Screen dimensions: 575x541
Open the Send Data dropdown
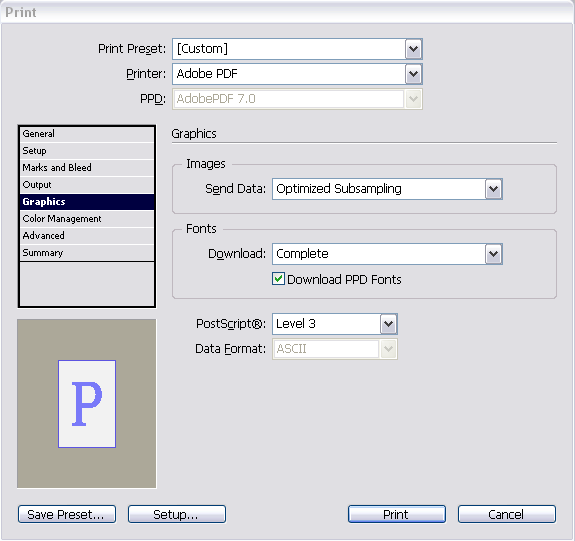pos(387,189)
